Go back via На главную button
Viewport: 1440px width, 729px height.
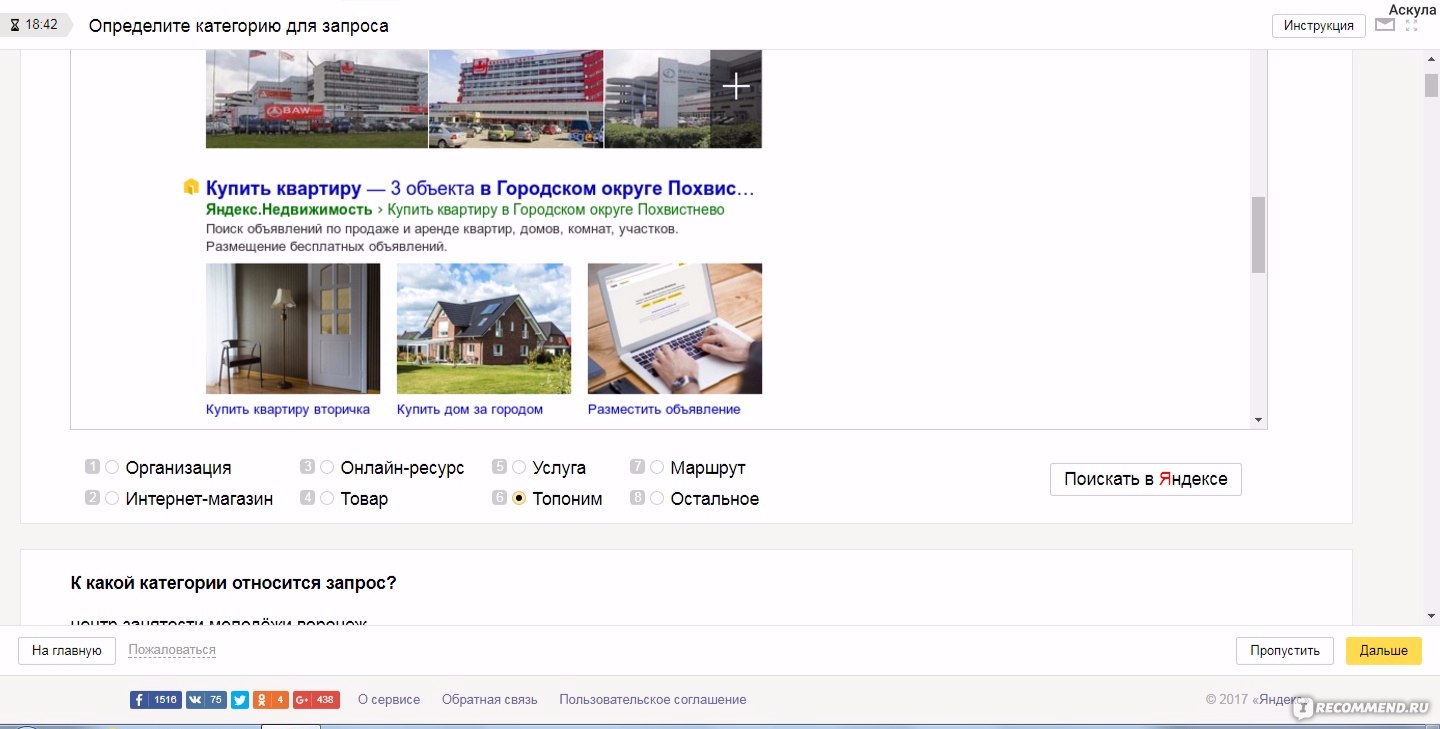point(67,651)
